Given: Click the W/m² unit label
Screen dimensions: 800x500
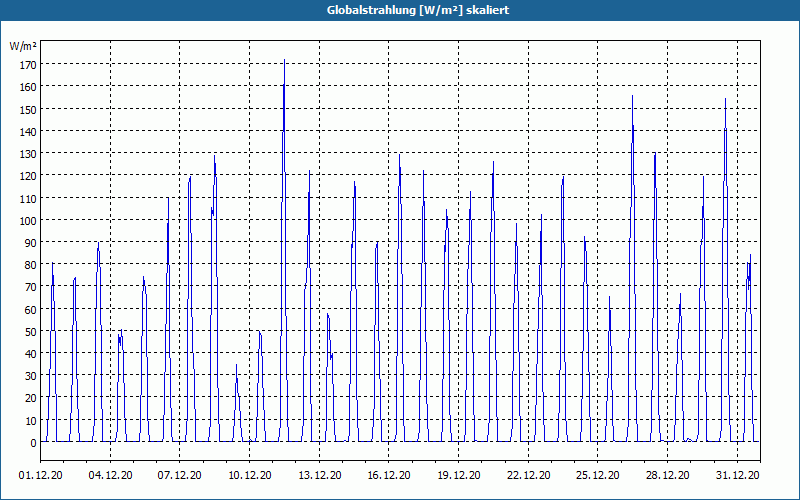Looking at the screenshot, I should pyautogui.click(x=23, y=46).
